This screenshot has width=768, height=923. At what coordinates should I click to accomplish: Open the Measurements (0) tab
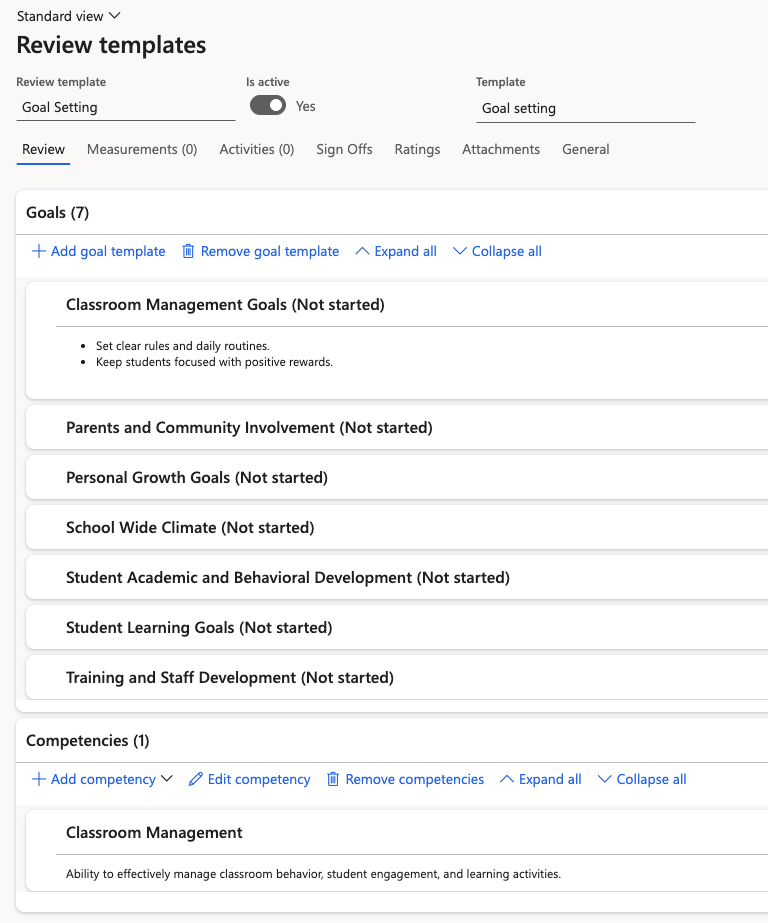point(142,150)
